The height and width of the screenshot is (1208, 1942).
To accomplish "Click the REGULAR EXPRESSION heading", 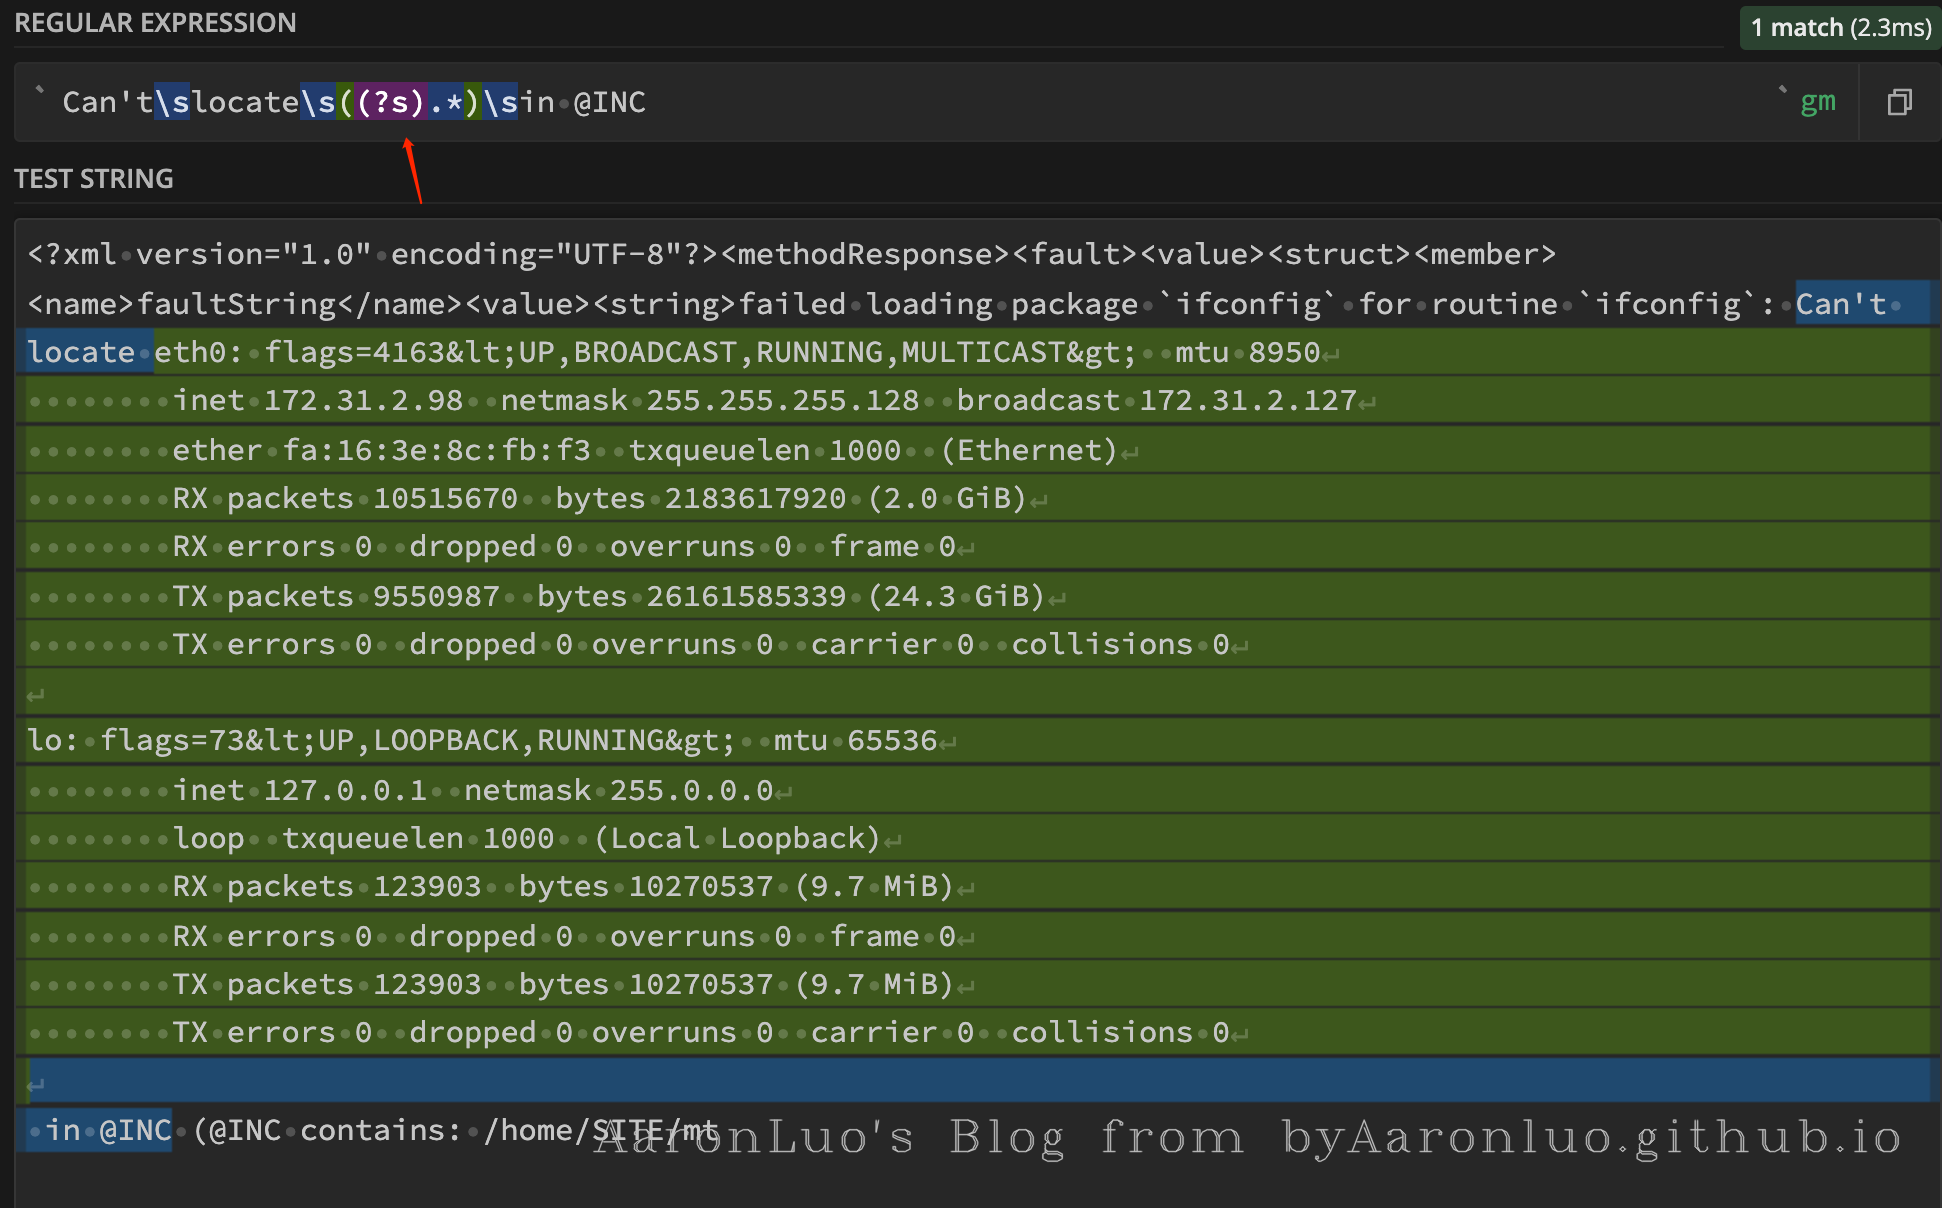I will pyautogui.click(x=155, y=23).
